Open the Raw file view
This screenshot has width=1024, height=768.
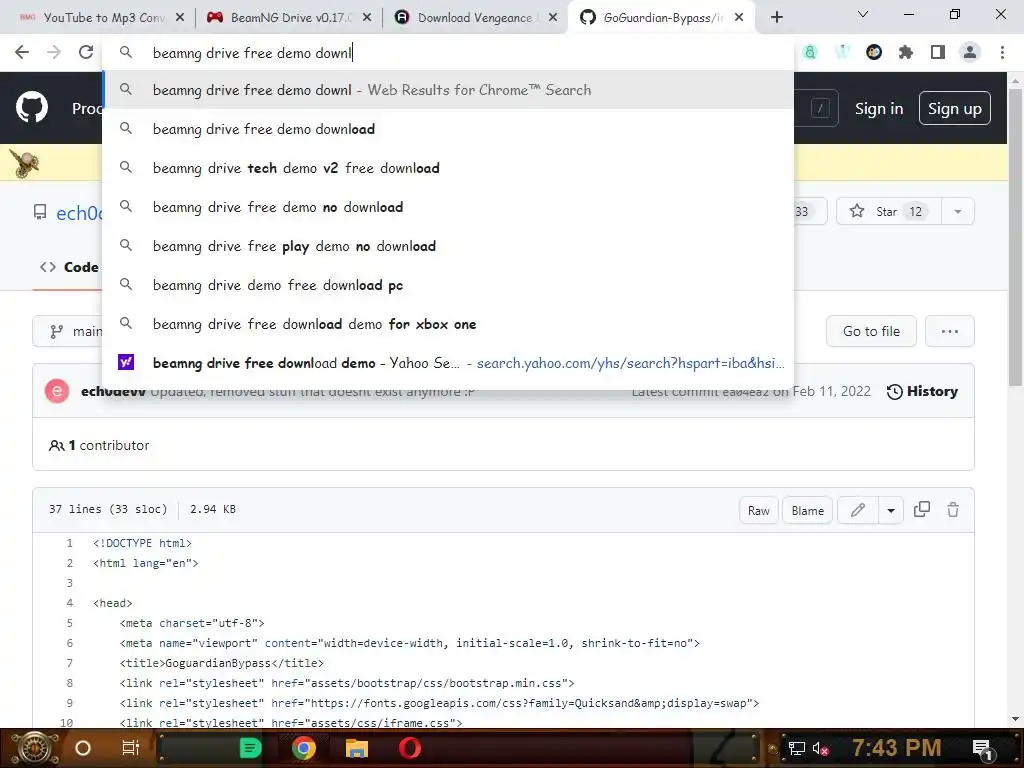(758, 510)
